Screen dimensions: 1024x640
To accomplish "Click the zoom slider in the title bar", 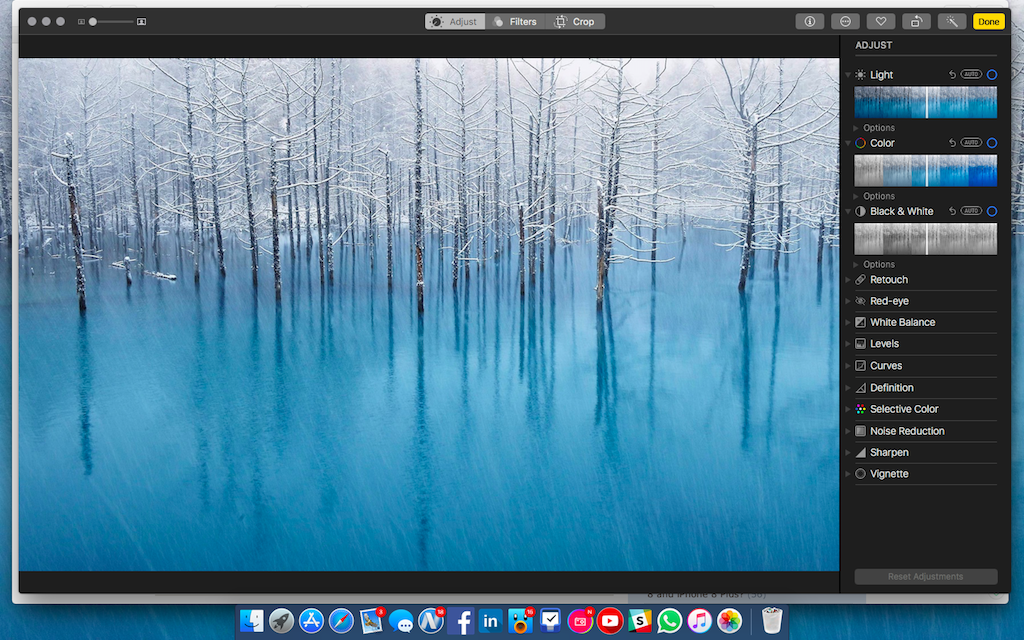I will pos(111,21).
